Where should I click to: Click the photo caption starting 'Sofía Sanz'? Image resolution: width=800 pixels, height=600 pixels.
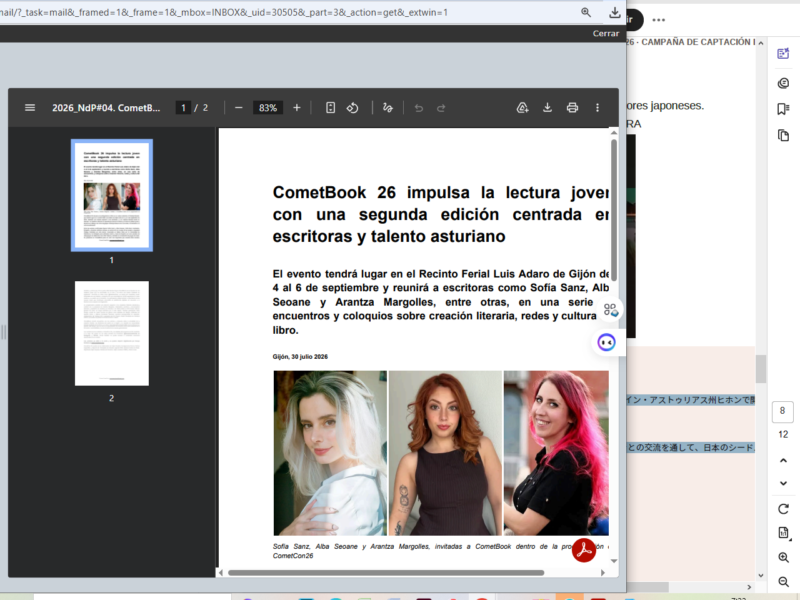coord(440,551)
